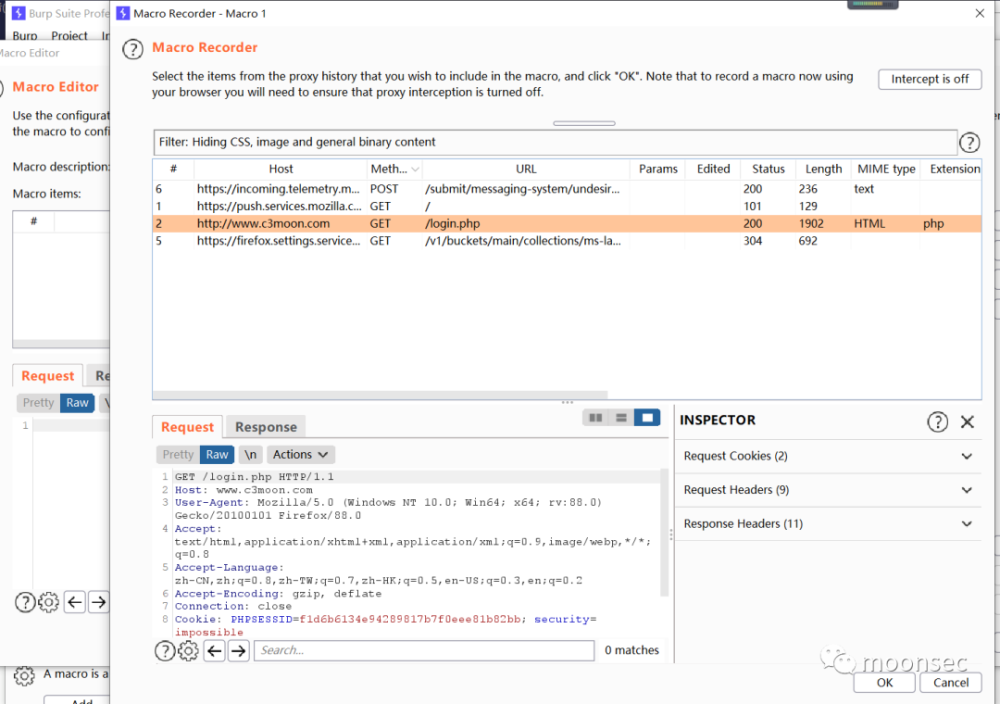Expand Response Headers (11) section
Viewport: 1000px width, 704px height.
coord(828,524)
